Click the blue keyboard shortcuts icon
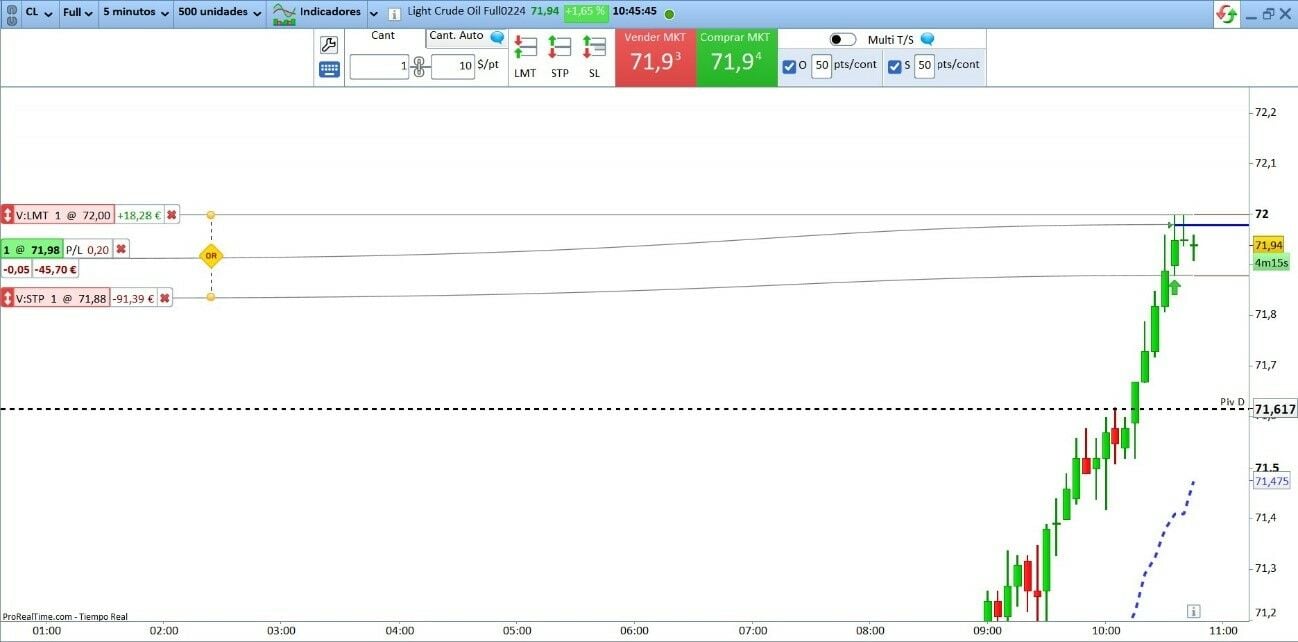The width and height of the screenshot is (1298, 642). 329,69
